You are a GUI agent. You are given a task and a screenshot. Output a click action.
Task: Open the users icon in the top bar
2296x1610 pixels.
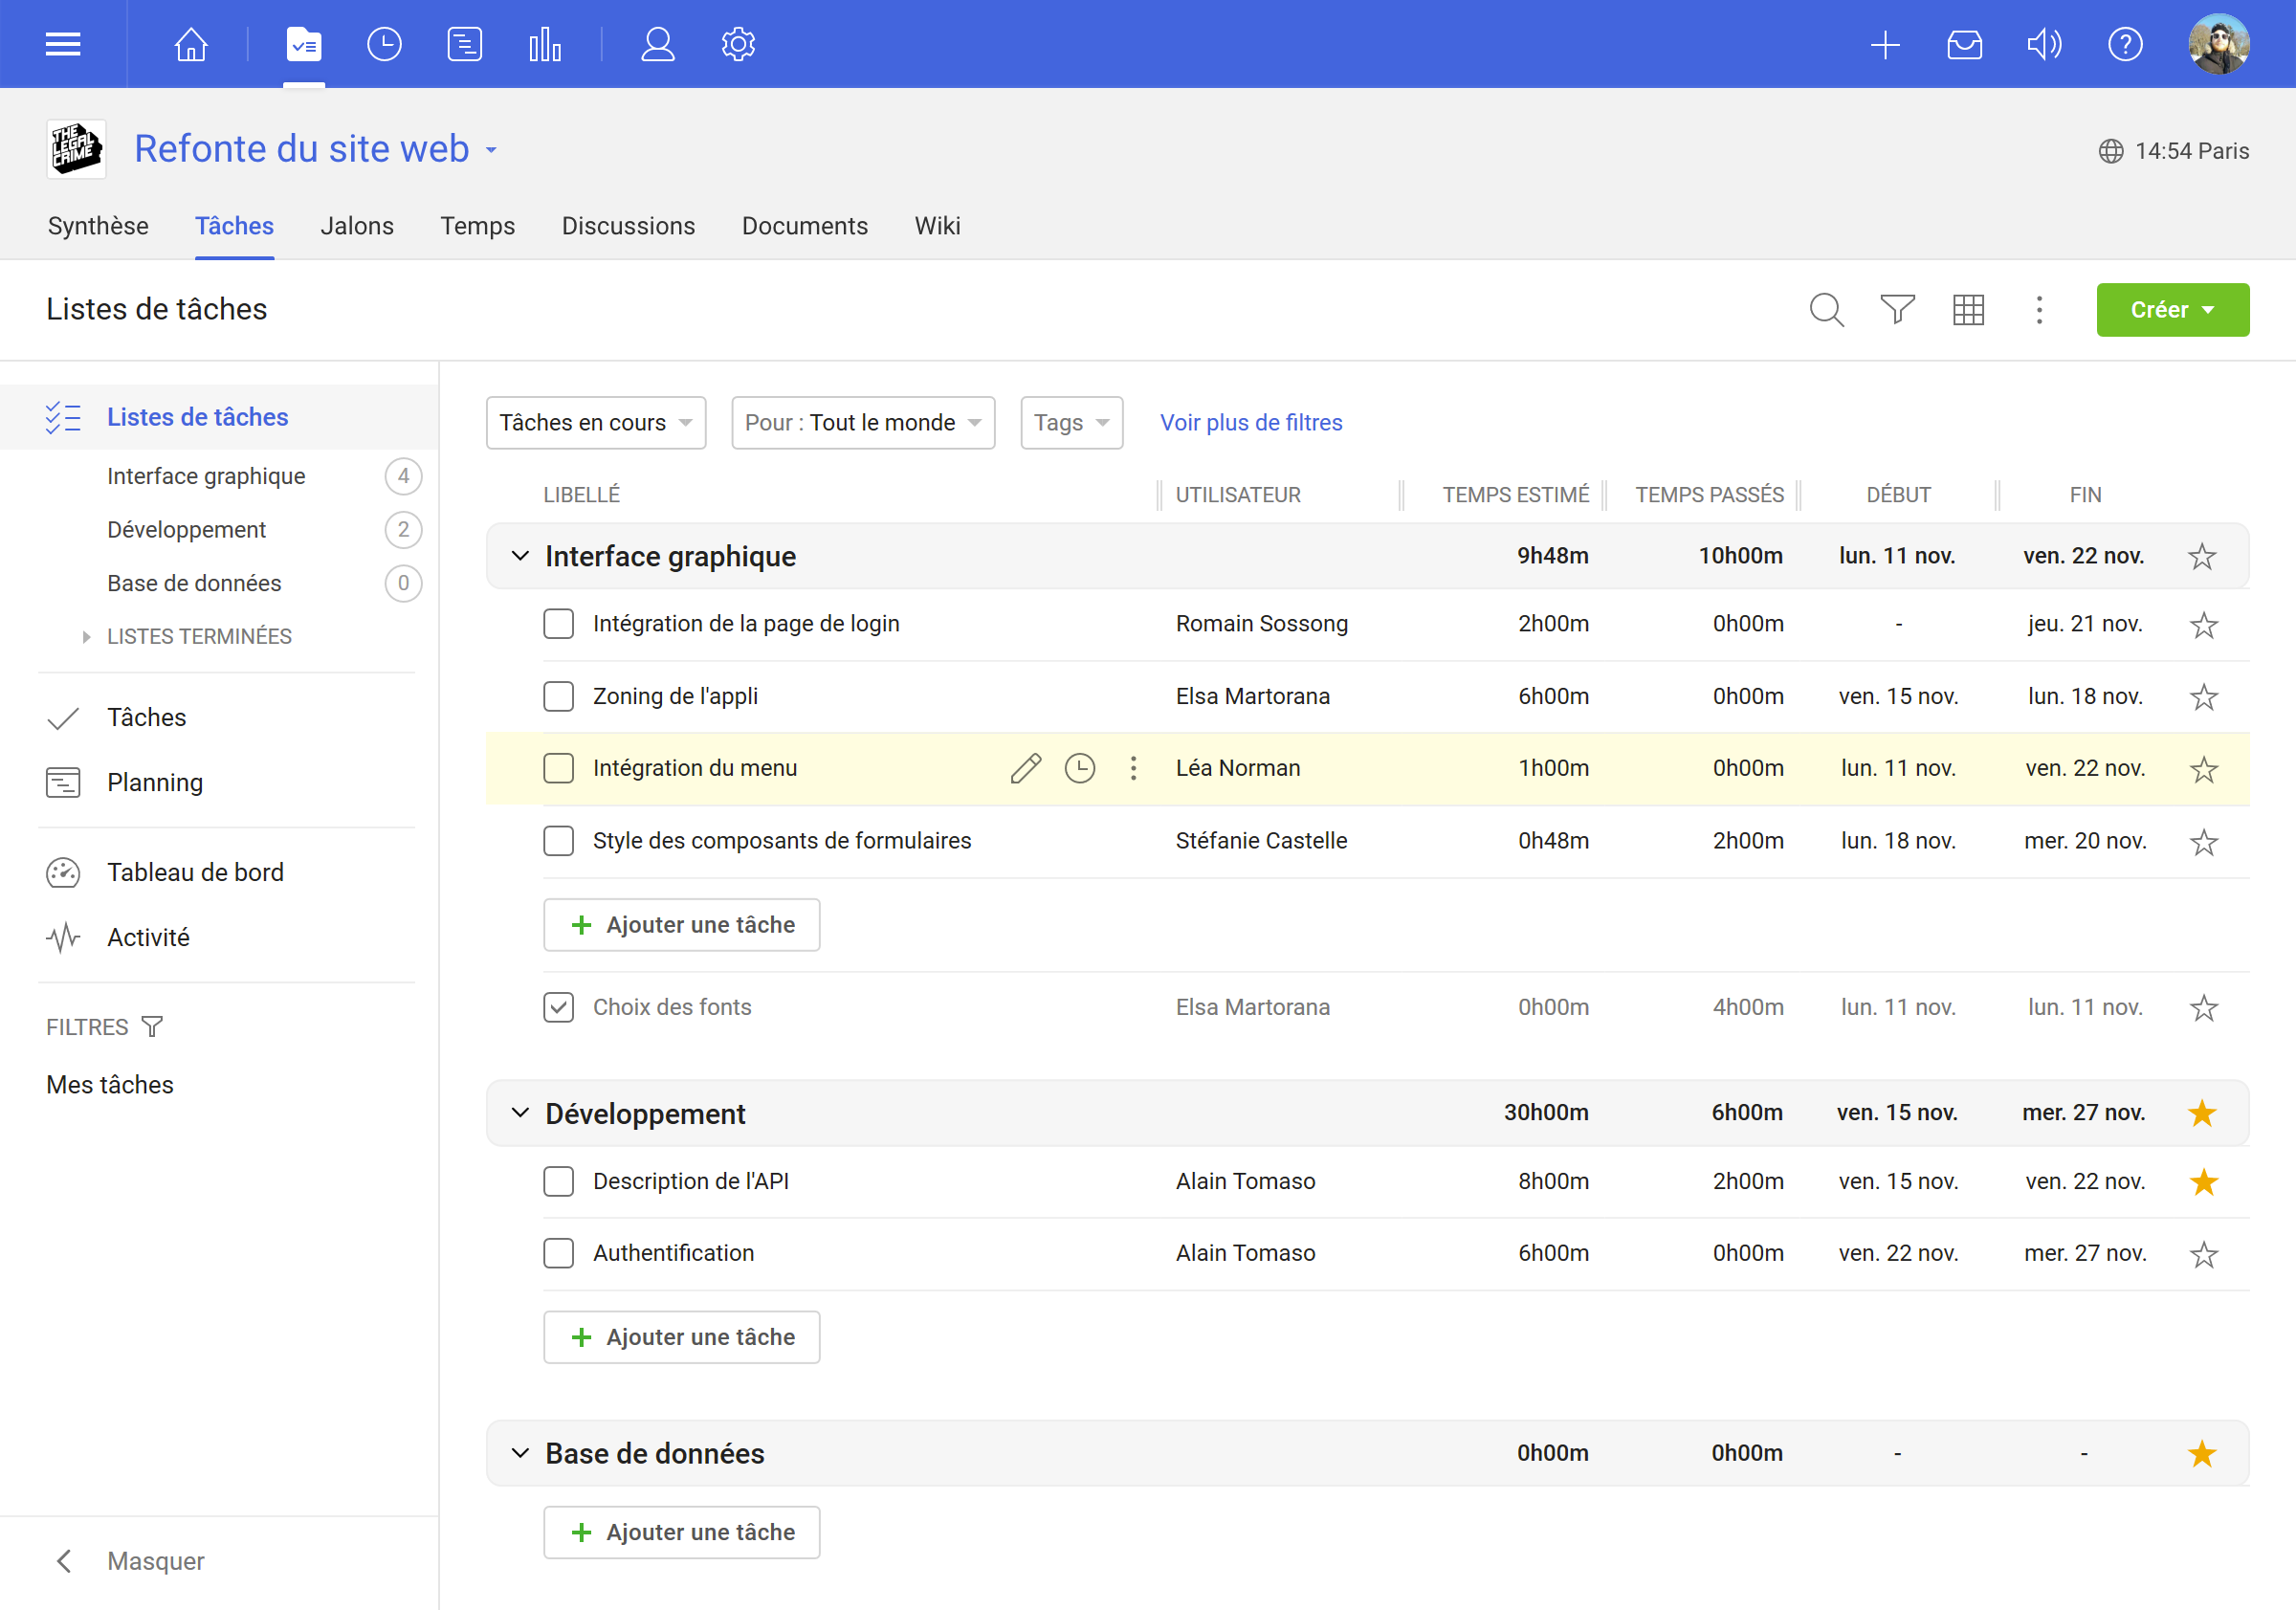[658, 44]
